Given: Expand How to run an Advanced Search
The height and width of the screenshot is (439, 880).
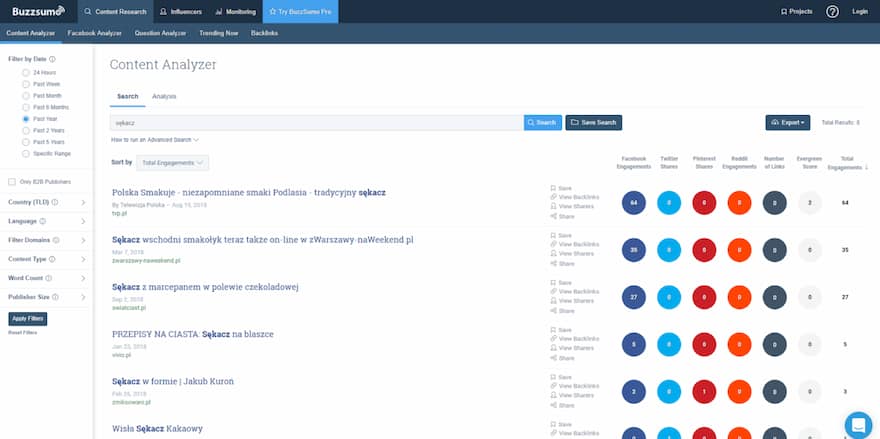Looking at the screenshot, I should 155,140.
